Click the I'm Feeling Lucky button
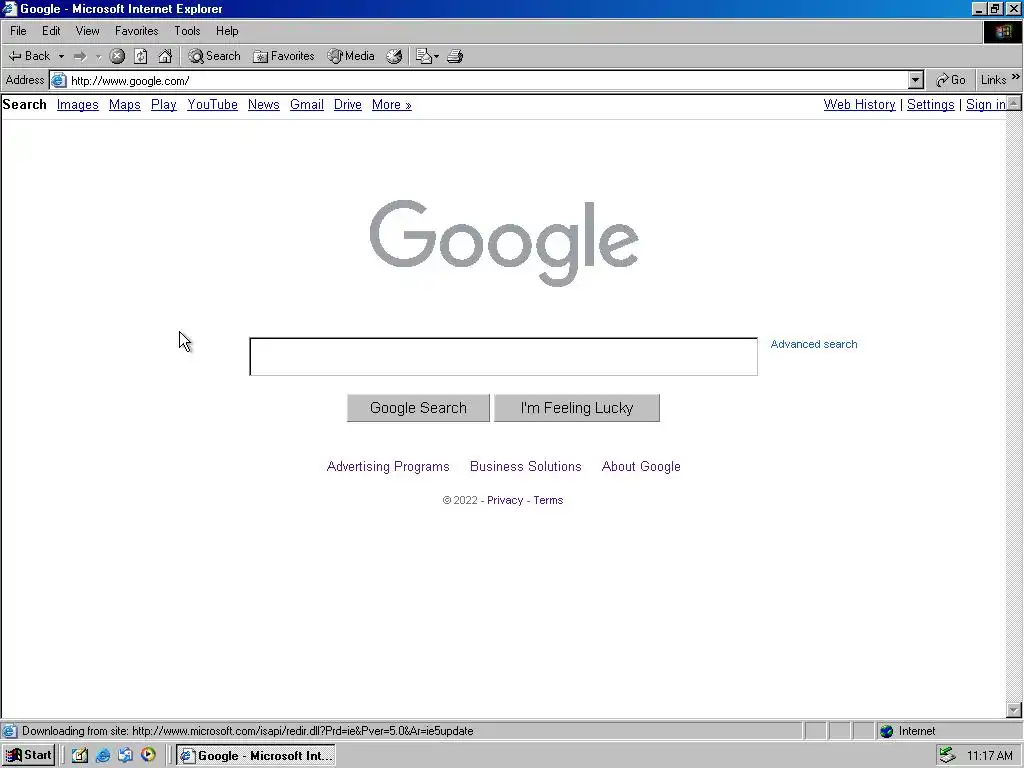This screenshot has height=768, width=1024. [x=577, y=408]
